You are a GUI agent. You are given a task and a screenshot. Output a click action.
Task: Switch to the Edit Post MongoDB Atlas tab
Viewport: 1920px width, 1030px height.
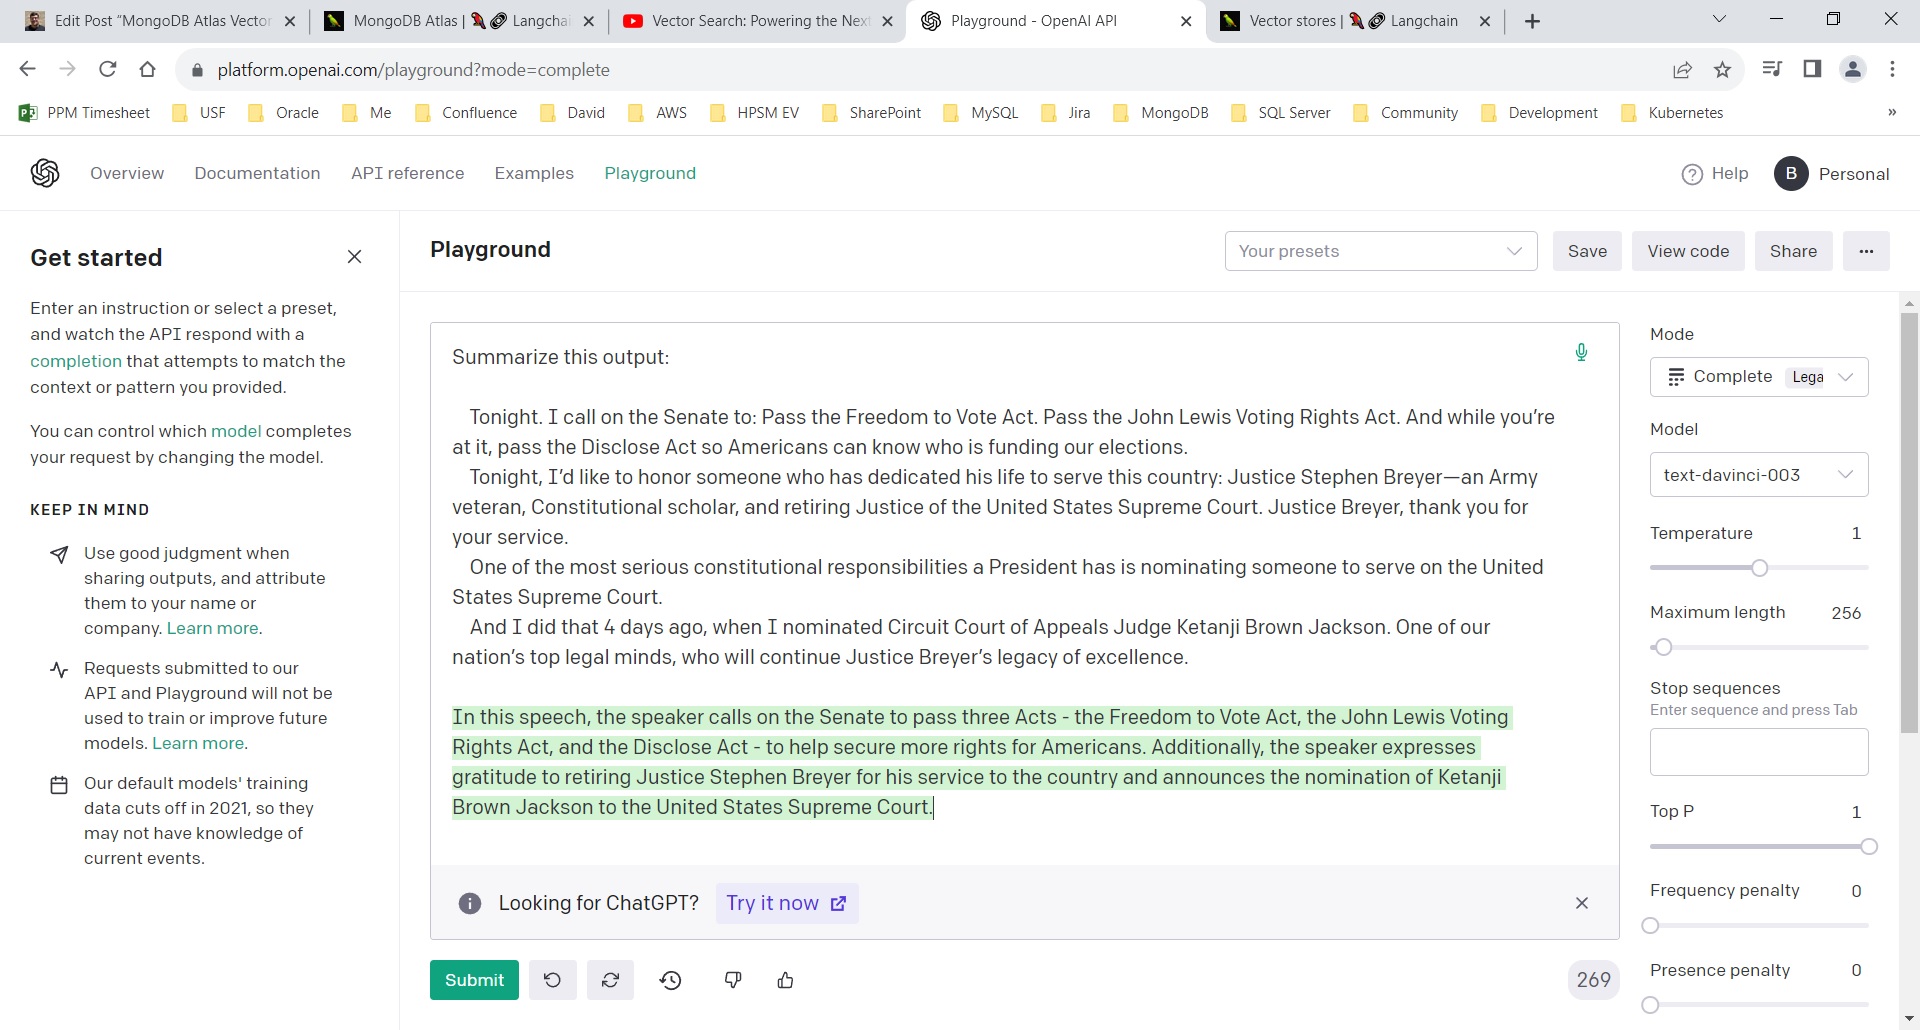[160, 21]
